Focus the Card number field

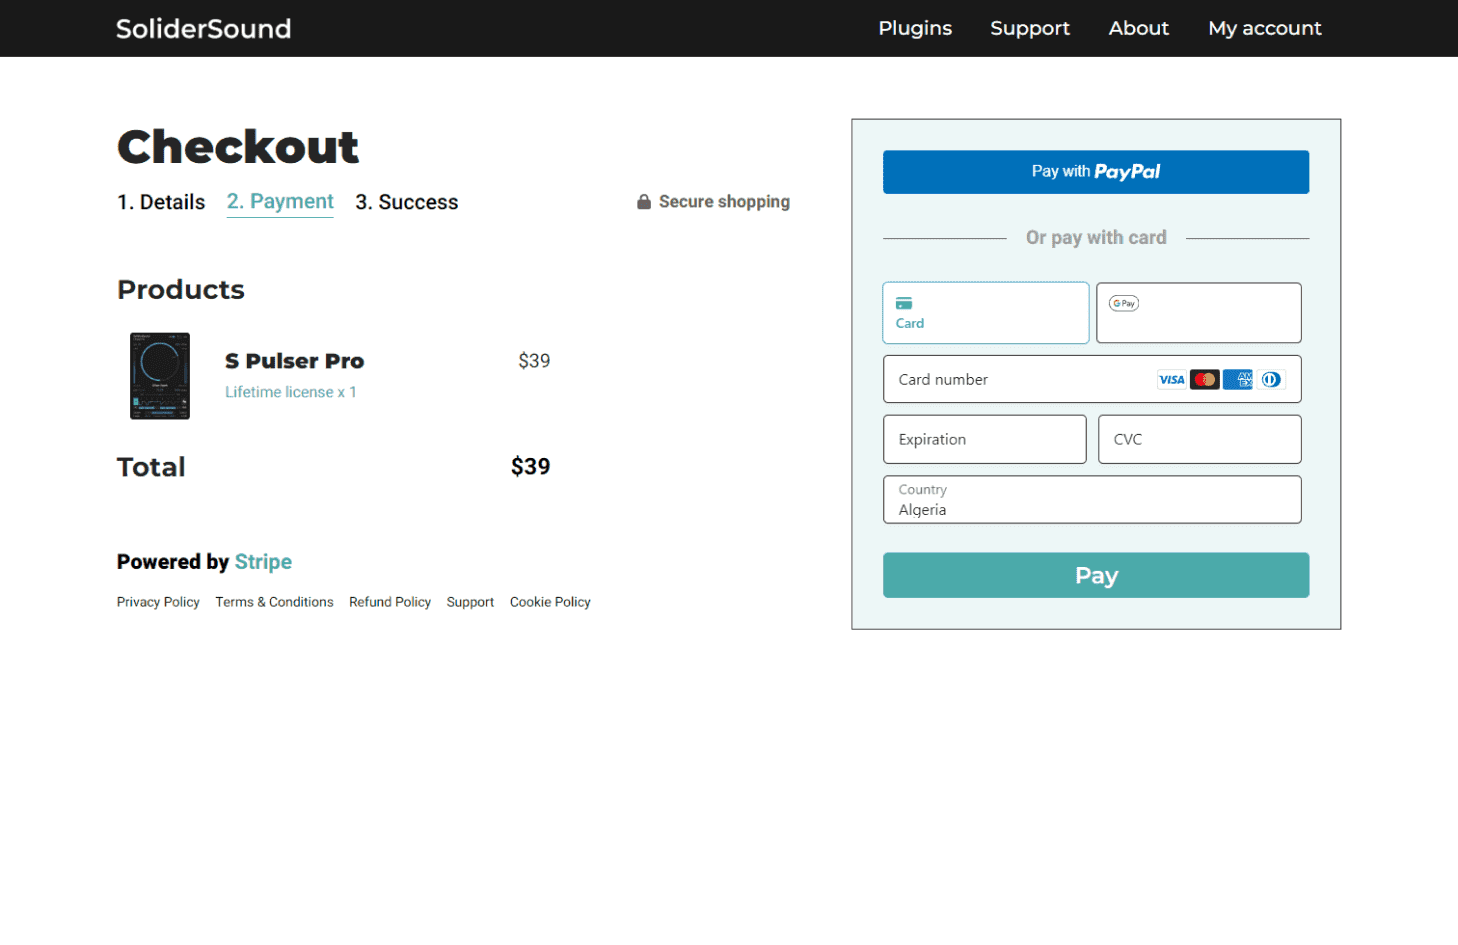point(1020,380)
